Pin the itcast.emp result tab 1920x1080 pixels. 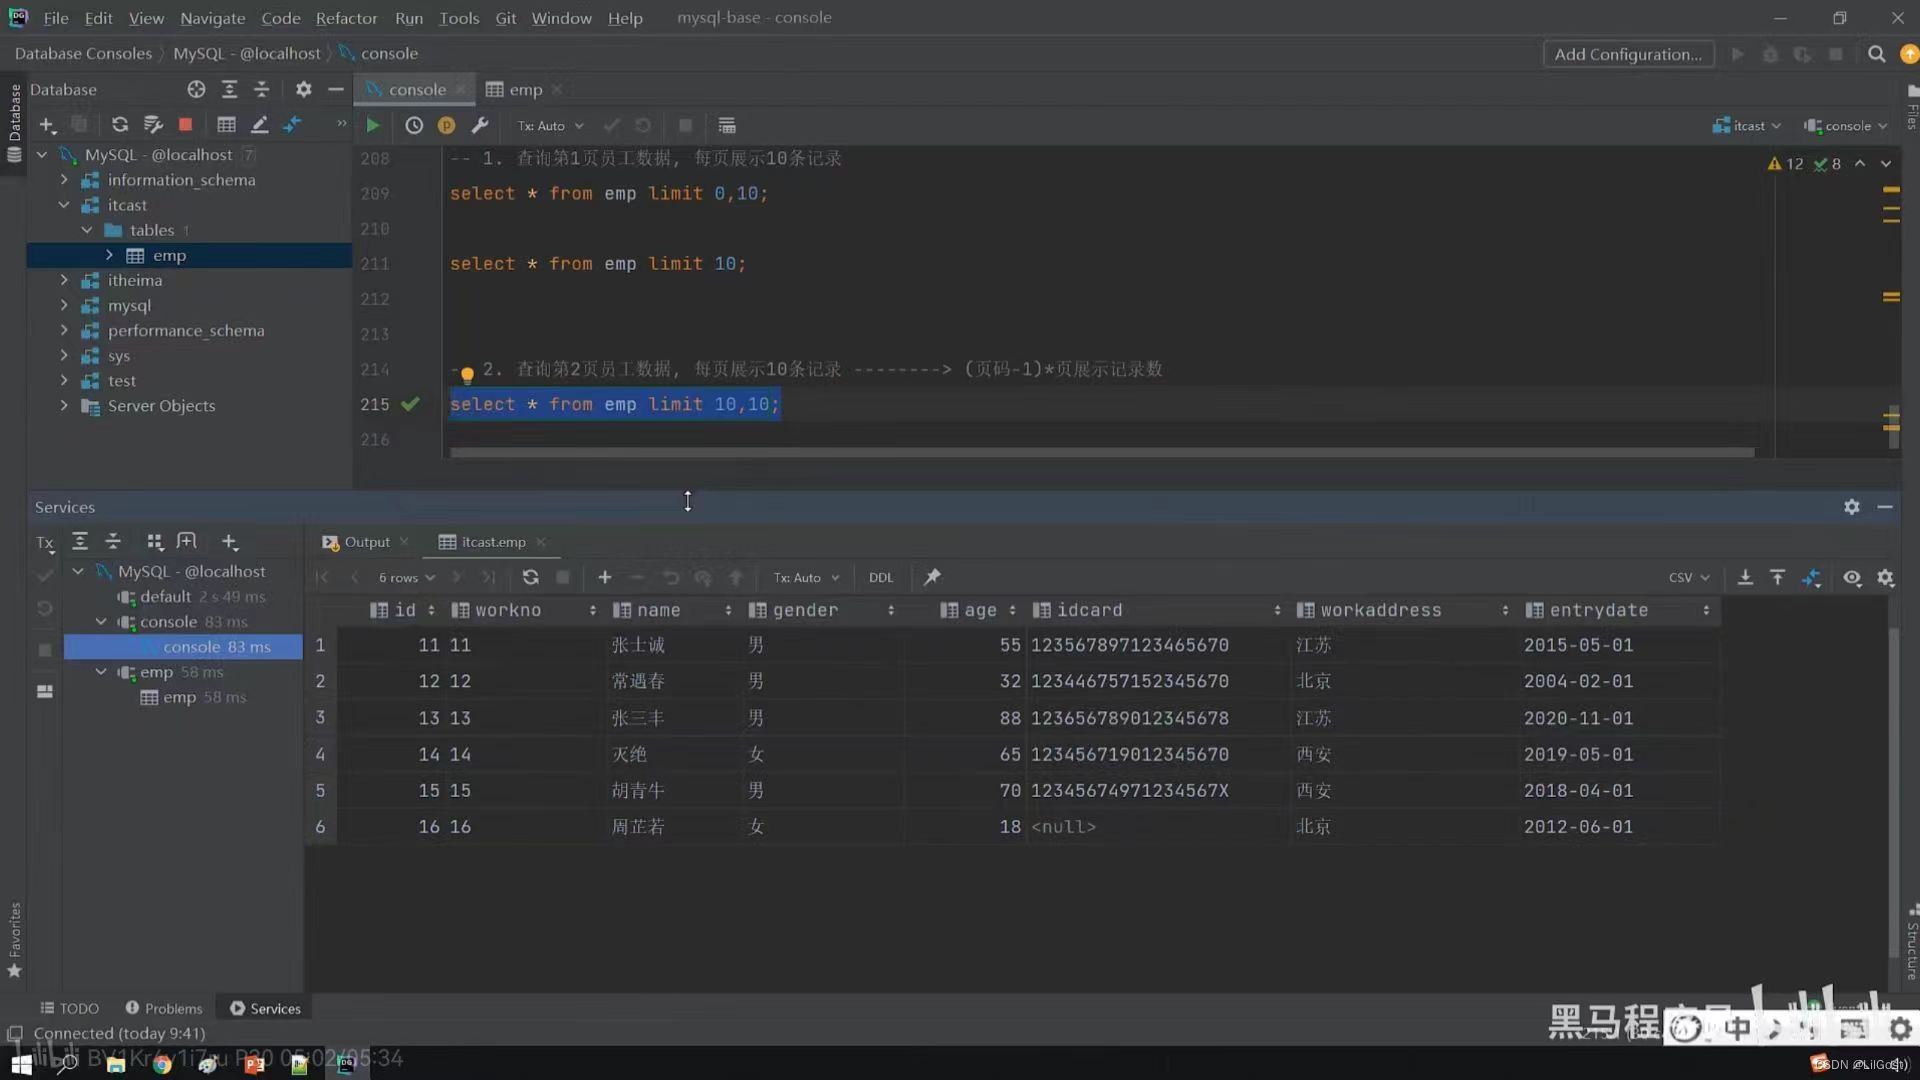tap(932, 577)
